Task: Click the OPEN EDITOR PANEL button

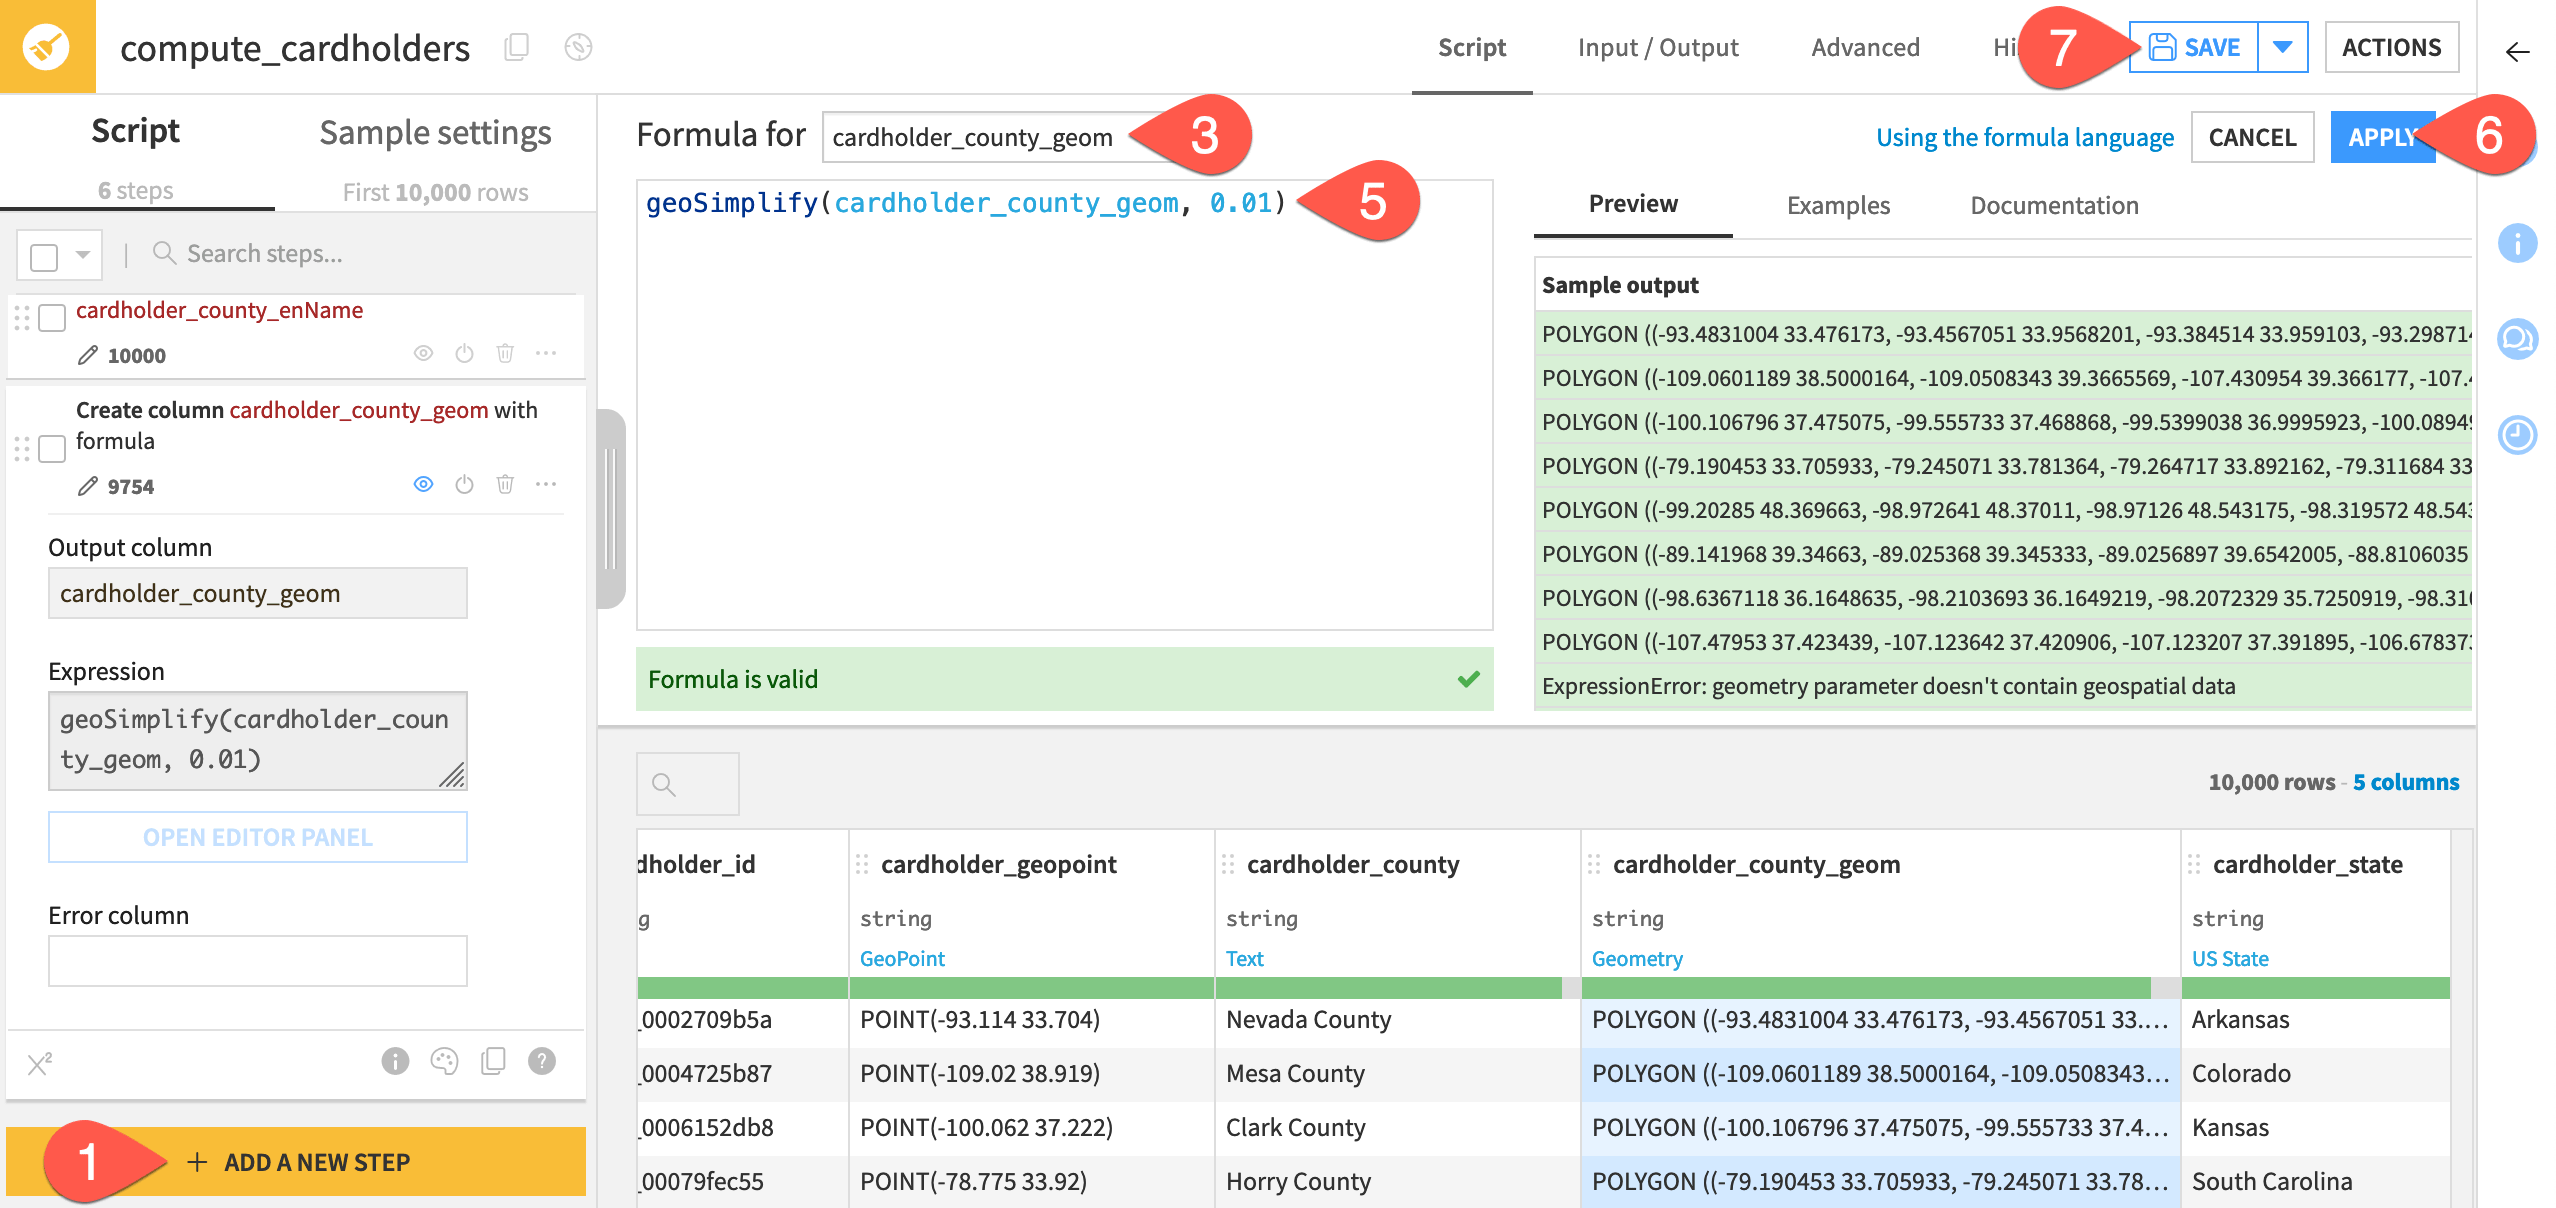Action: (257, 837)
